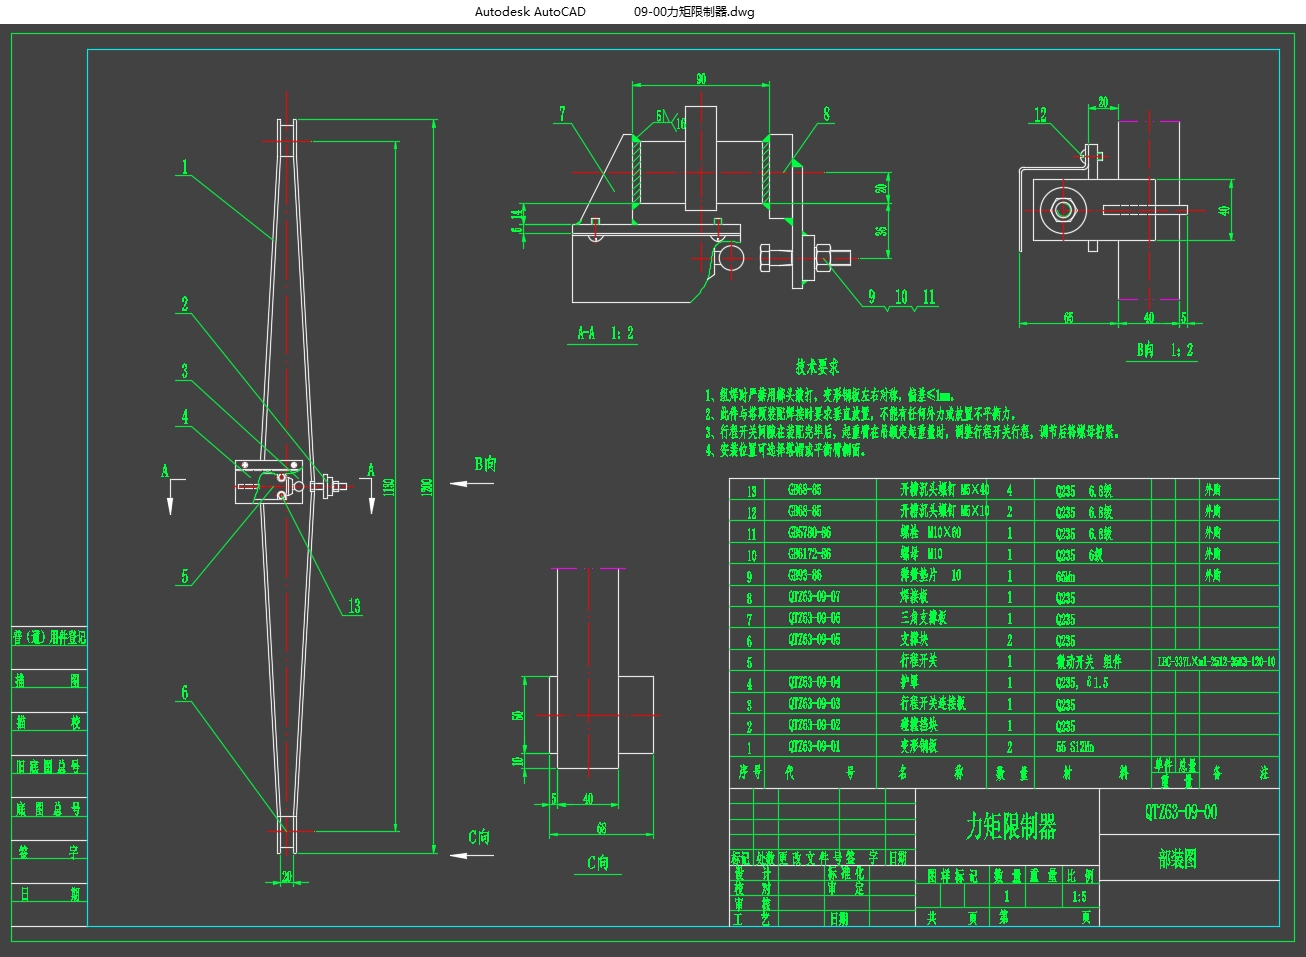Select the 1:5 scale cell in title block

tap(1078, 897)
